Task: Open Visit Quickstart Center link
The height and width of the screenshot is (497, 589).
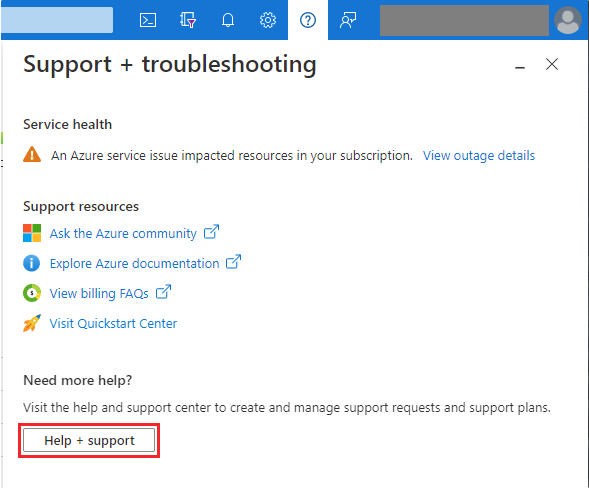Action: 113,323
